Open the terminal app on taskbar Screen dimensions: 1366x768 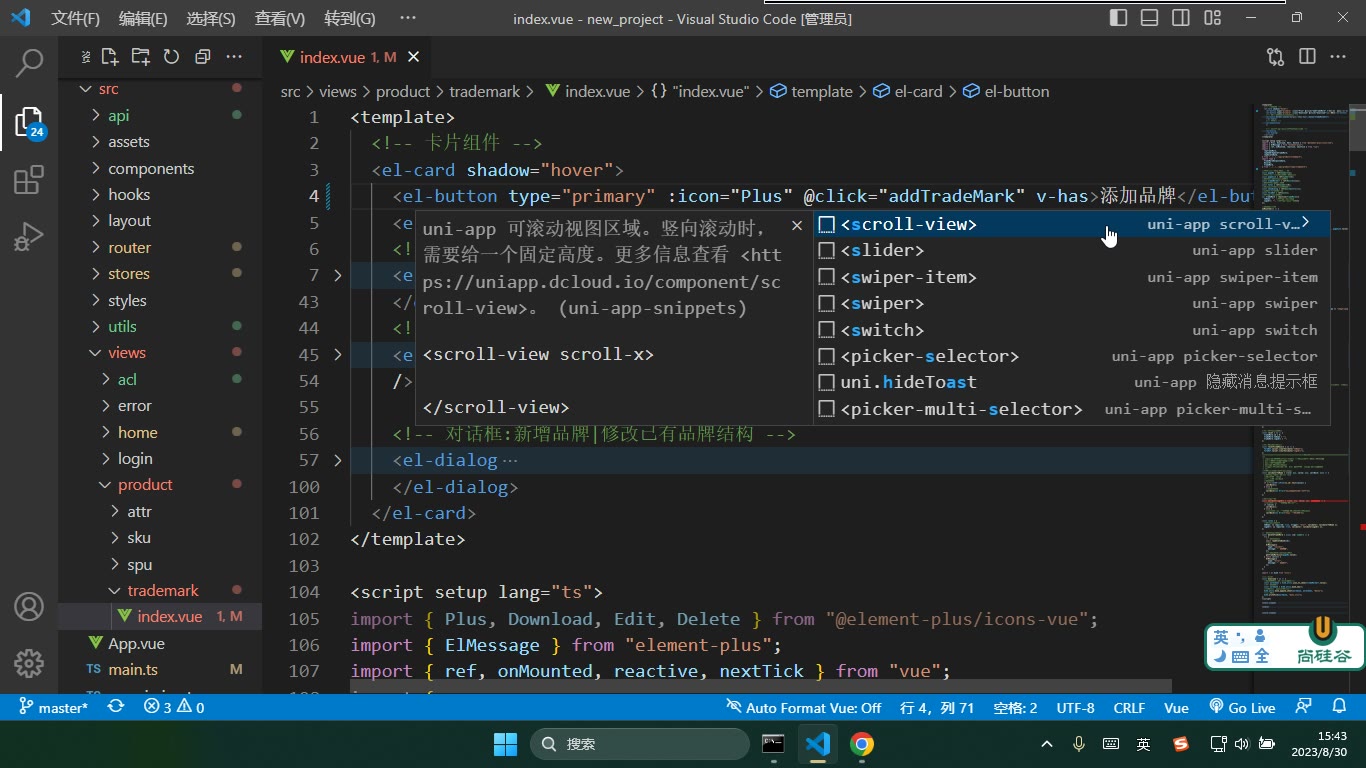click(x=773, y=744)
